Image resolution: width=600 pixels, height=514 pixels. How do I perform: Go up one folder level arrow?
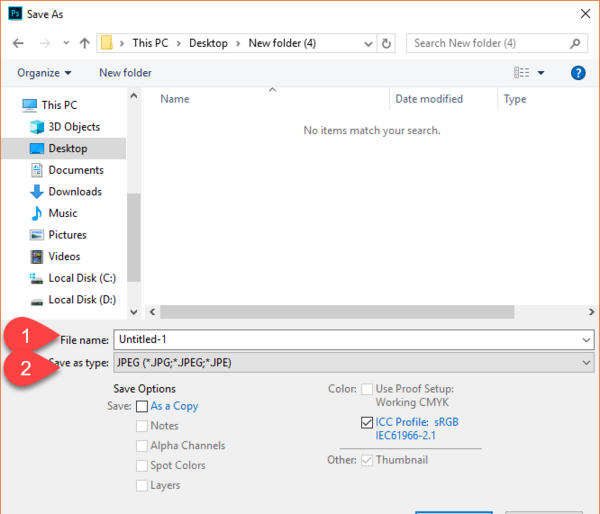[x=84, y=43]
